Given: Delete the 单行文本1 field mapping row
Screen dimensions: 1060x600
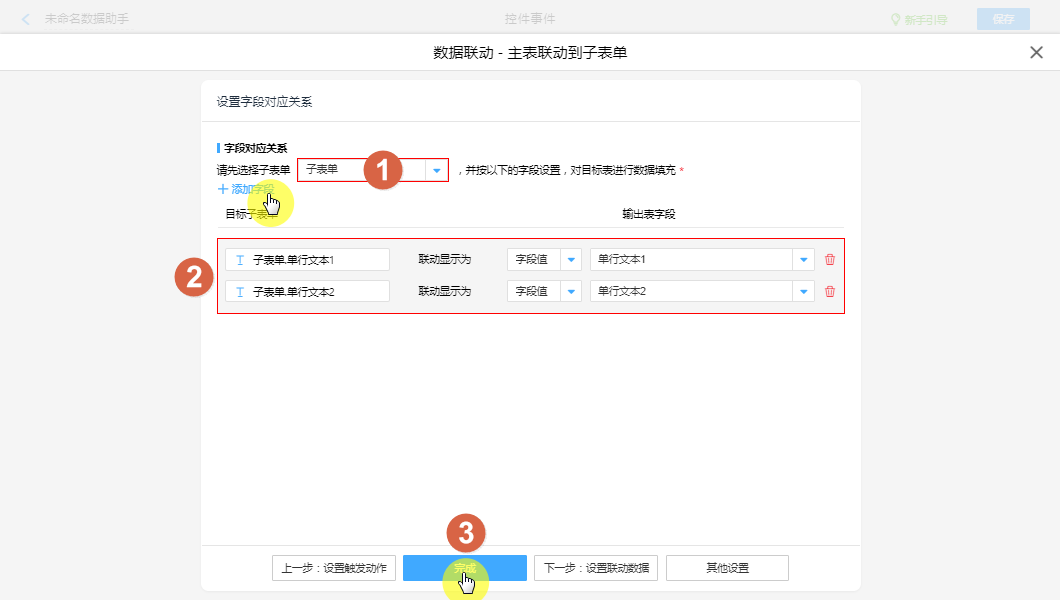Looking at the screenshot, I should [x=829, y=260].
